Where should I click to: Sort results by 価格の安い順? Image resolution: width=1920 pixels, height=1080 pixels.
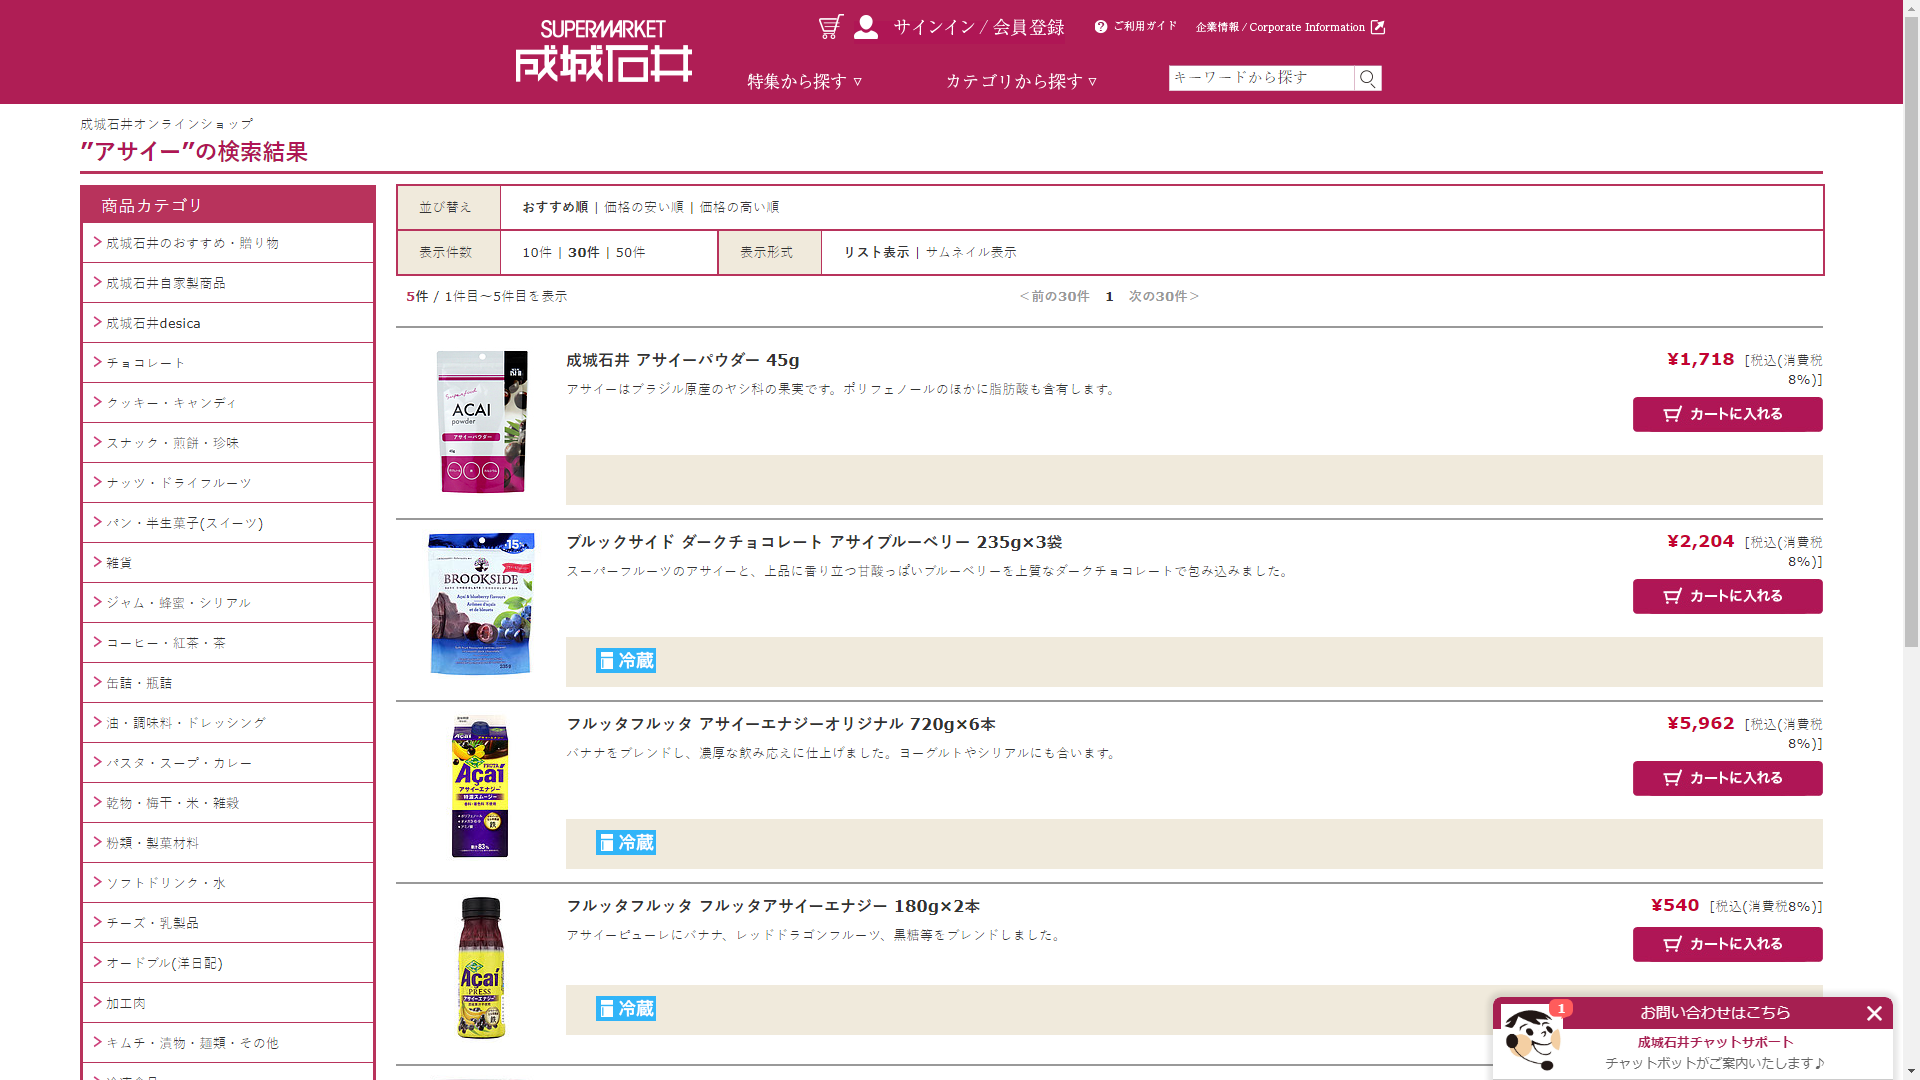click(x=644, y=207)
